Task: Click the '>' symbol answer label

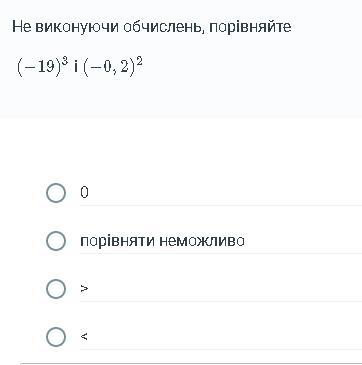Action: tap(84, 289)
